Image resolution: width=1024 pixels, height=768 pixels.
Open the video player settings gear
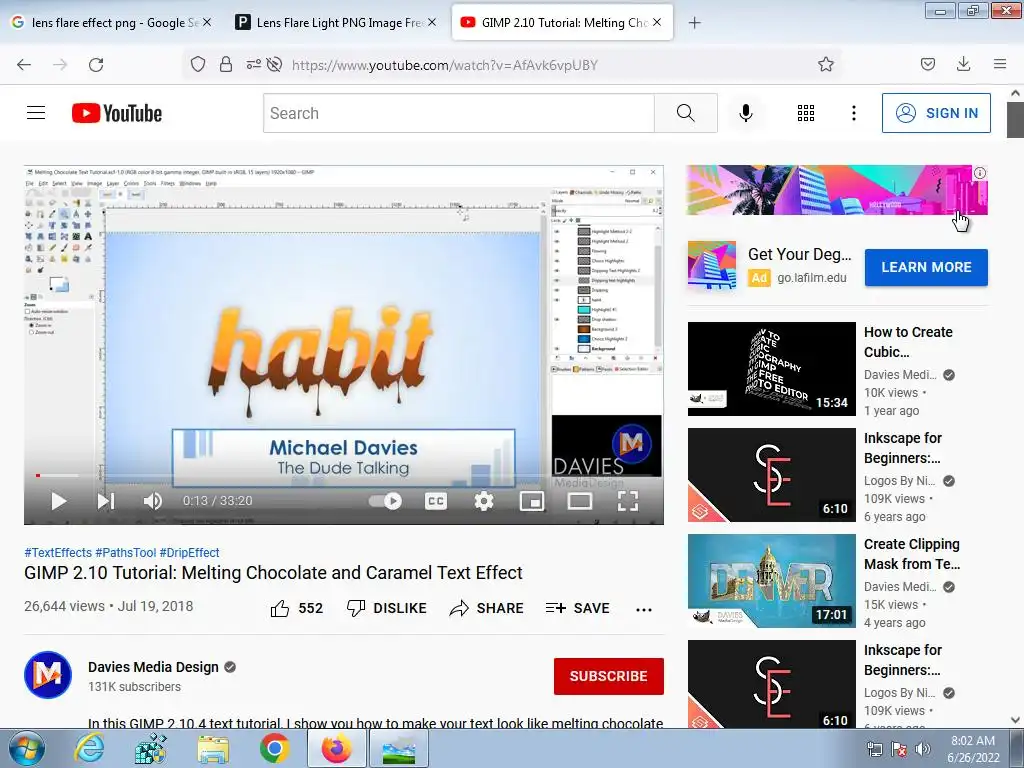(483, 501)
